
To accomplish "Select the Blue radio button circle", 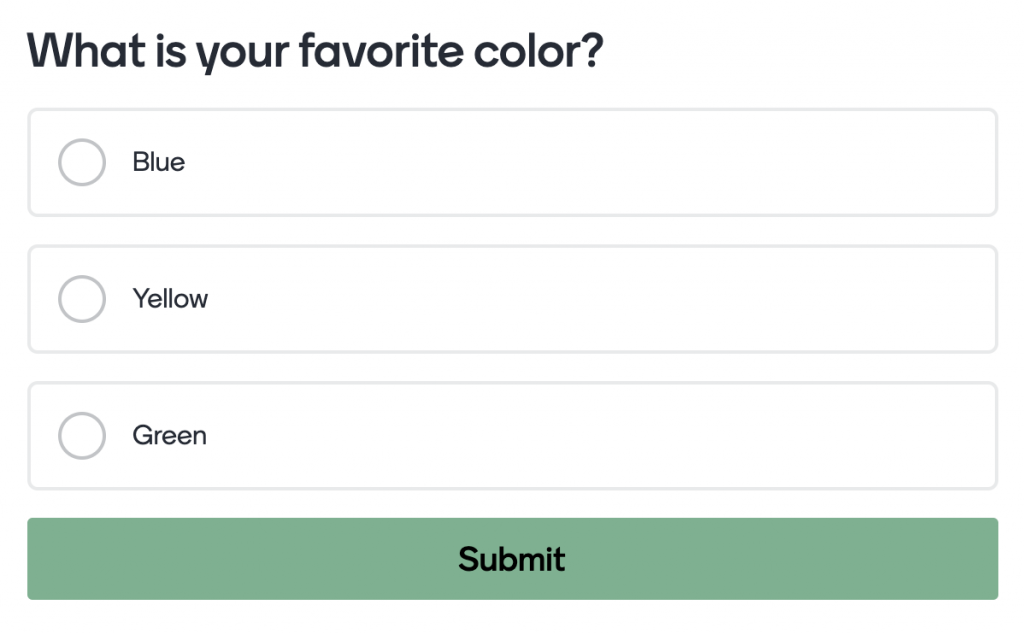I will [82, 162].
